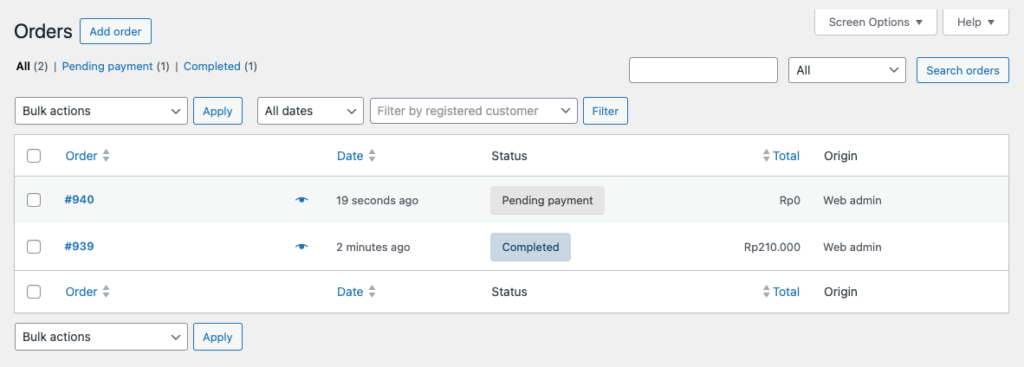Image resolution: width=1024 pixels, height=367 pixels.
Task: Click the '19 seconds ago' date text
Action: 377,200
